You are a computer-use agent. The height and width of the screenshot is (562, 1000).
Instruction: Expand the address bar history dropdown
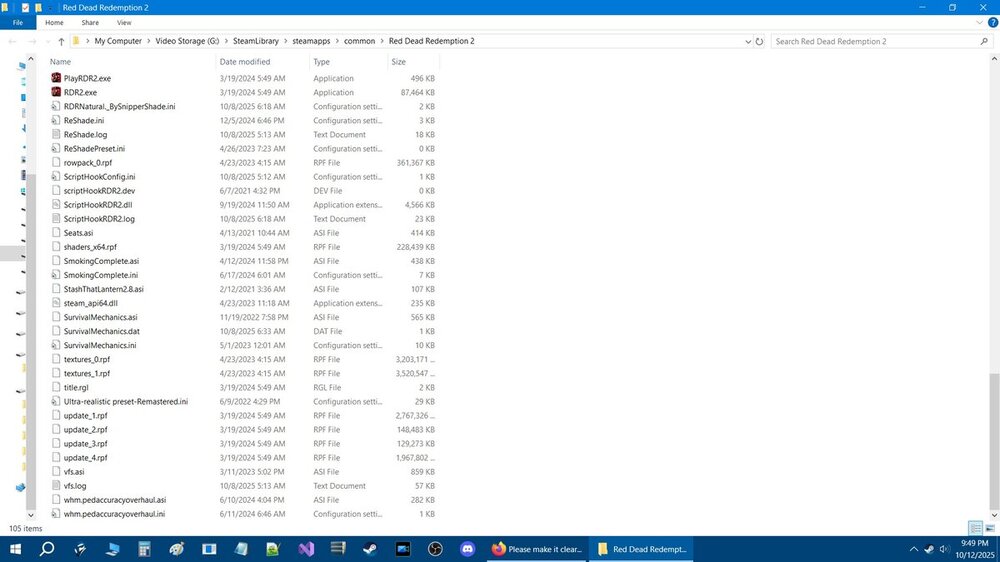click(748, 42)
